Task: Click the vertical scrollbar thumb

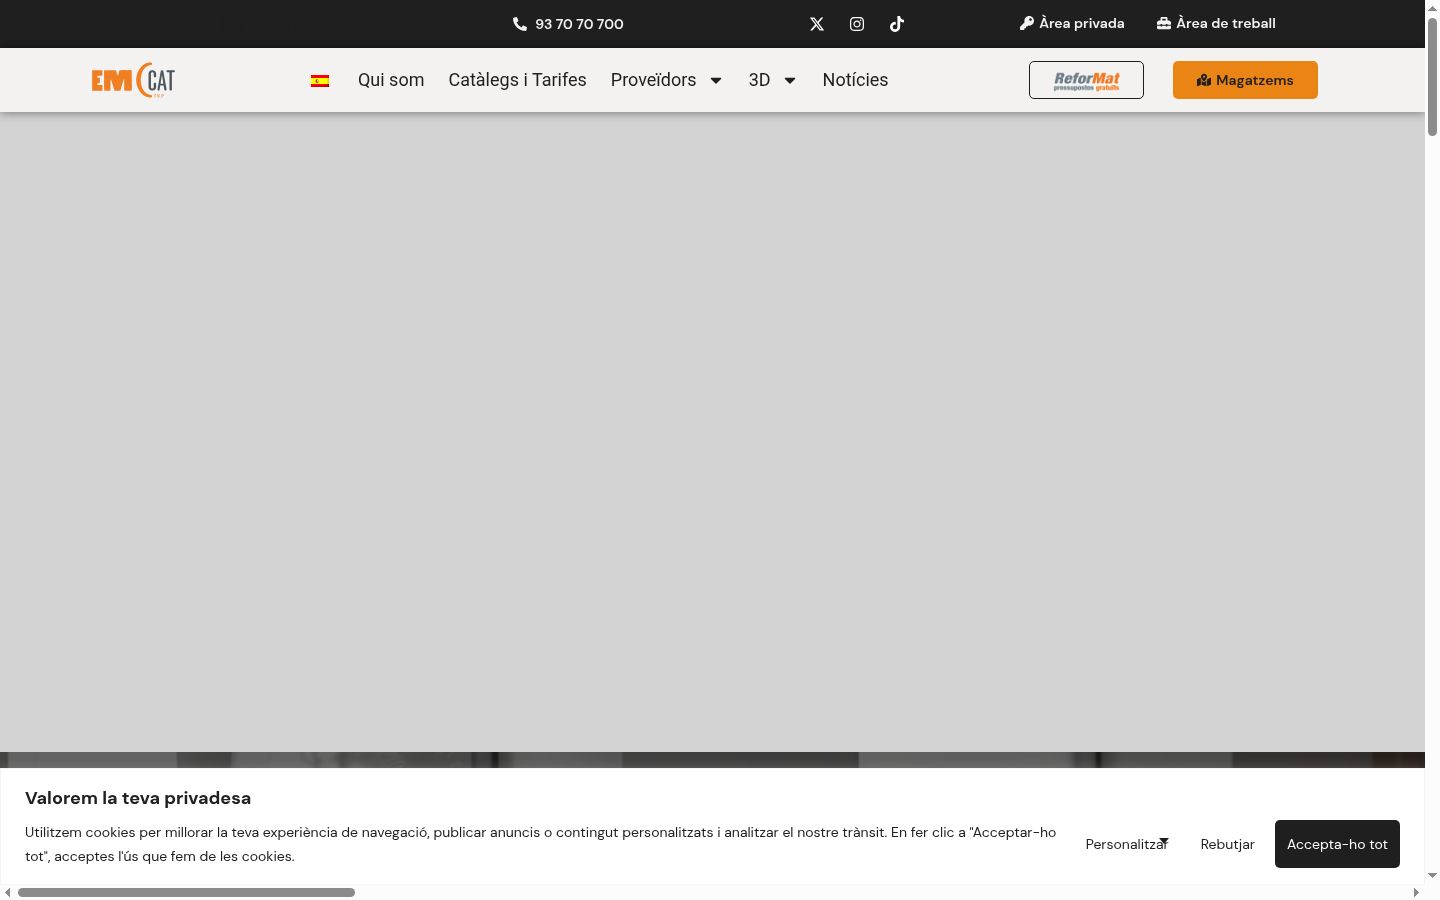Action: coord(1432,77)
